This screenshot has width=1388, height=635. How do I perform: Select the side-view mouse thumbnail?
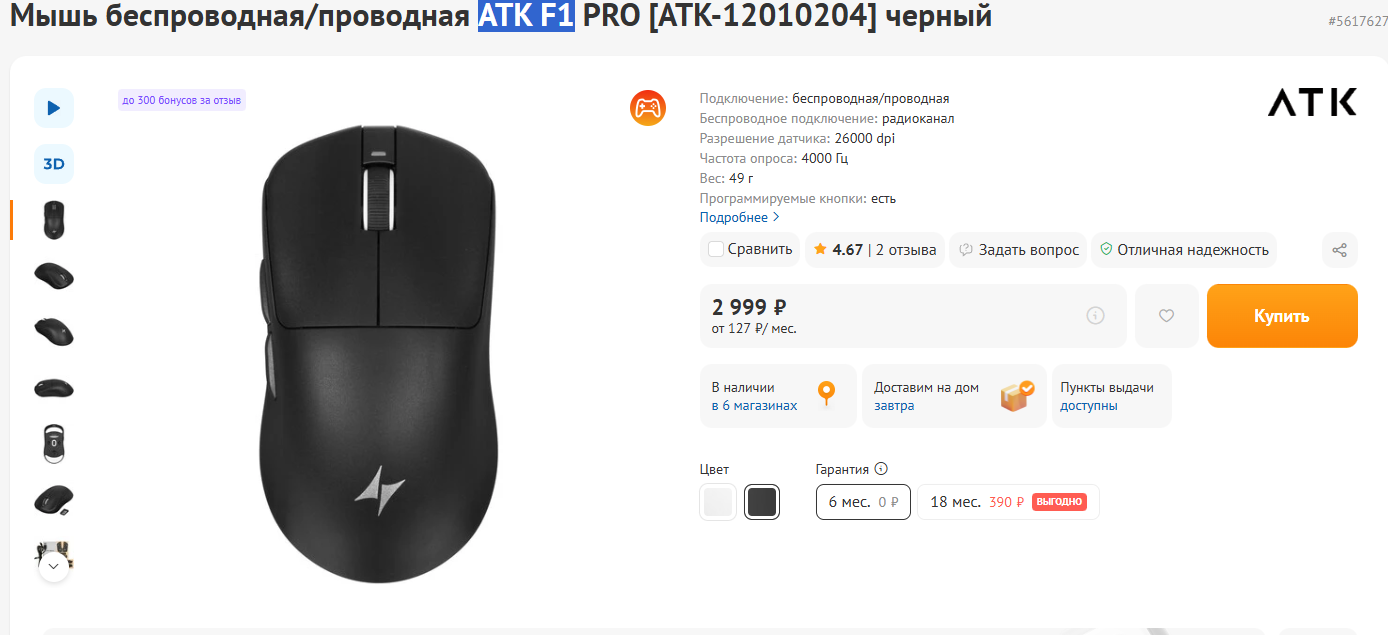(54, 387)
